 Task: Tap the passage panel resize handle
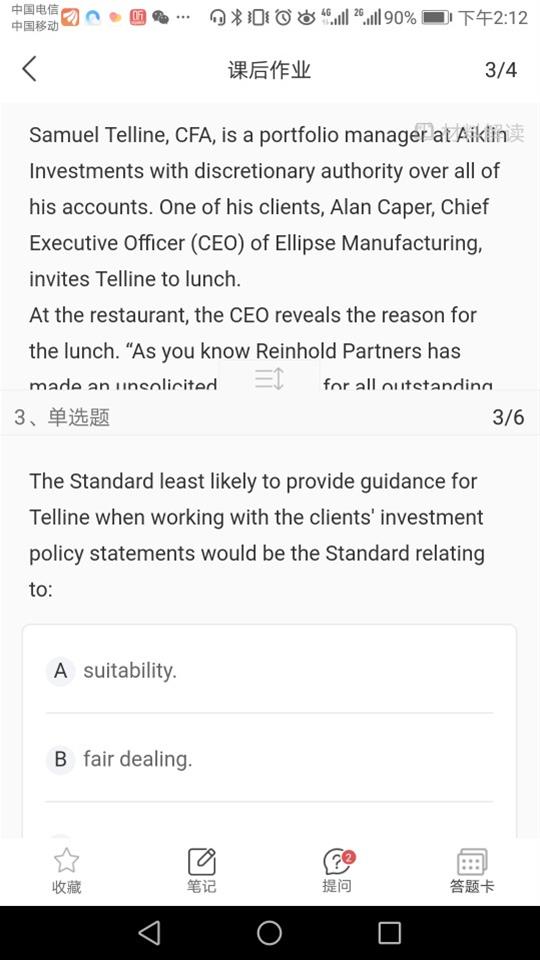pos(269,379)
